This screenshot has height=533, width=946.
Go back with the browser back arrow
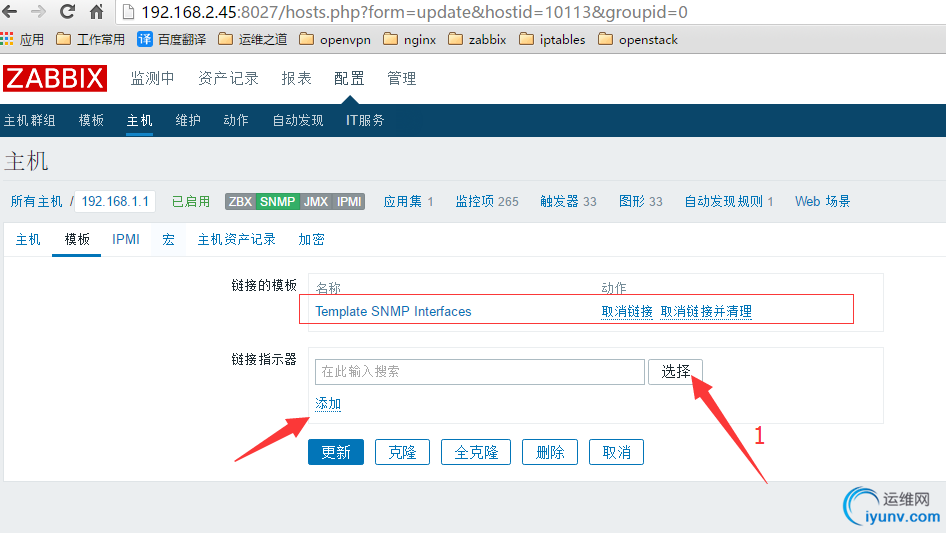click(x=10, y=11)
